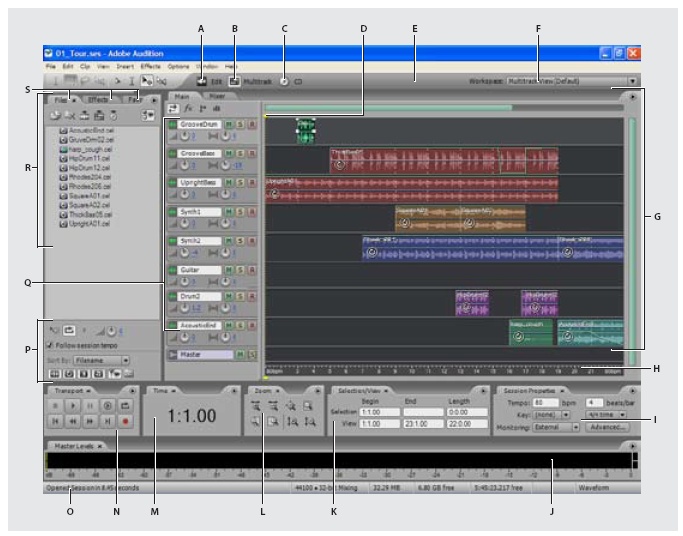The height and width of the screenshot is (536, 683).
Task: Click Stop in Transport panel
Action: coord(55,406)
